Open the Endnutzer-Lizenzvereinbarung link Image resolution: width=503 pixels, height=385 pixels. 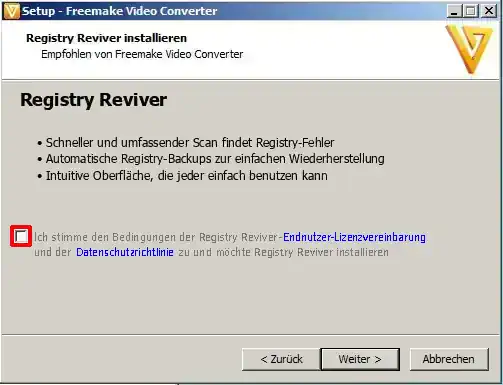coord(354,237)
